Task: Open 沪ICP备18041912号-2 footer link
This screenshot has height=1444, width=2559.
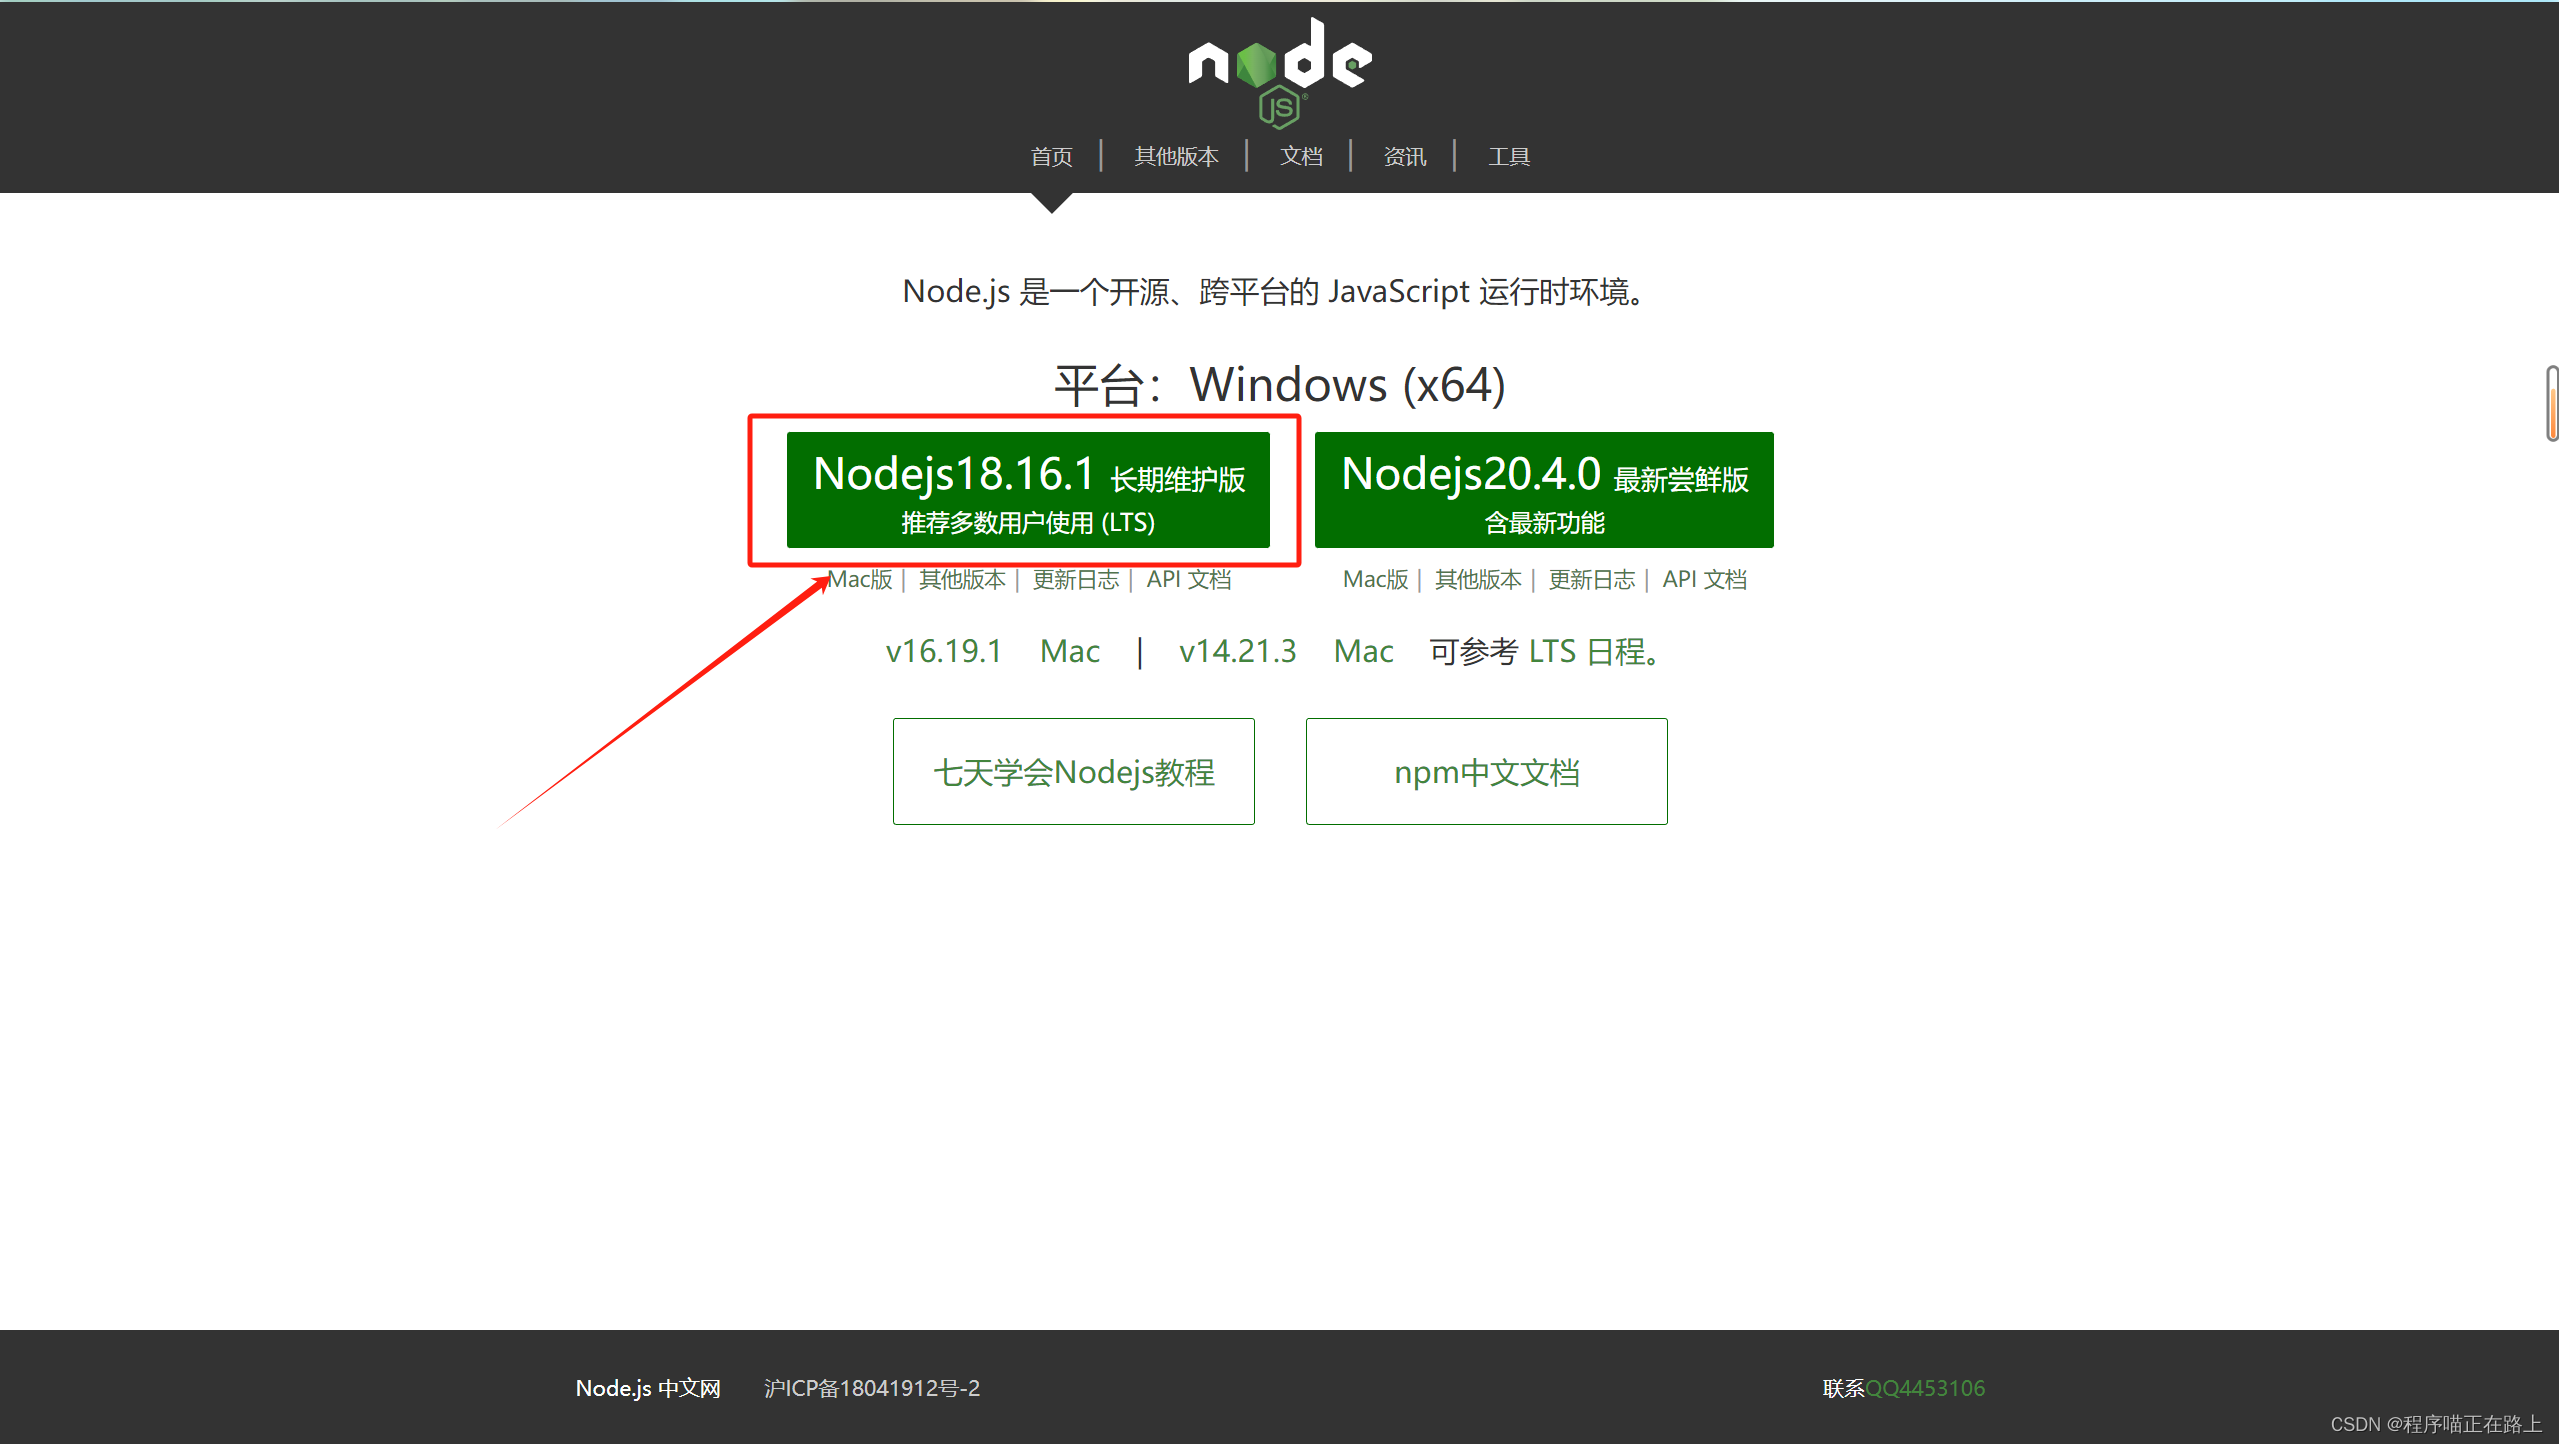Action: tap(872, 1388)
